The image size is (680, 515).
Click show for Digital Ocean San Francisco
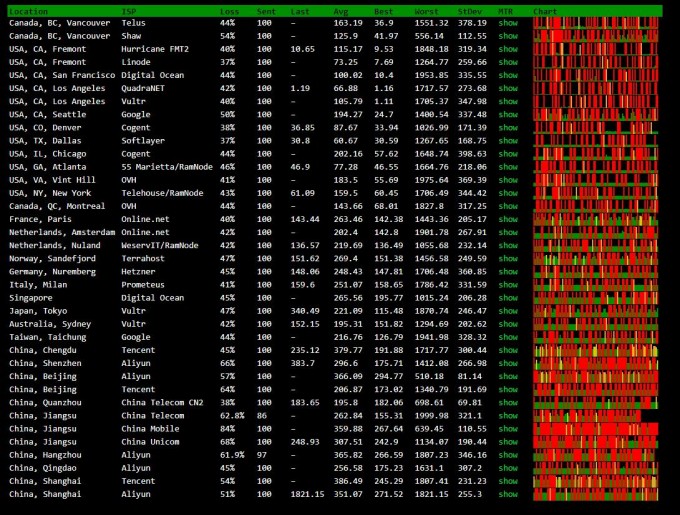point(508,75)
